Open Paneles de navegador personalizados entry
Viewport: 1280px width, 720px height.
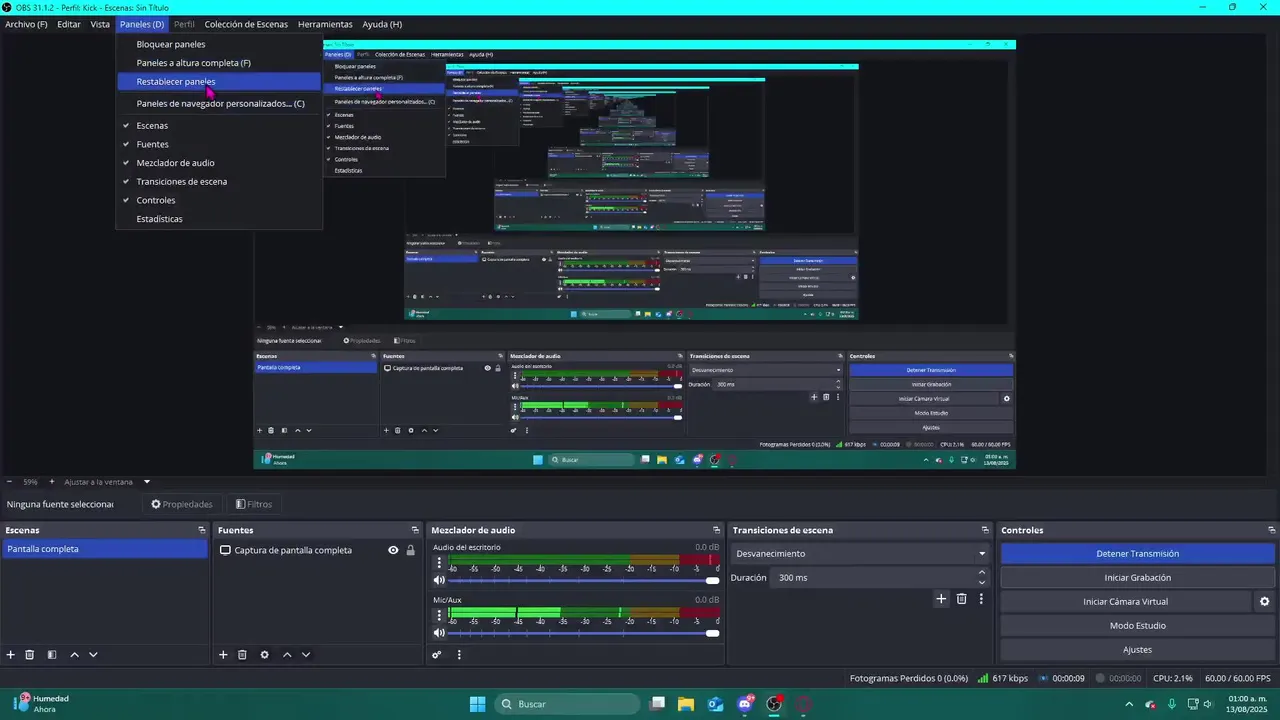(219, 104)
